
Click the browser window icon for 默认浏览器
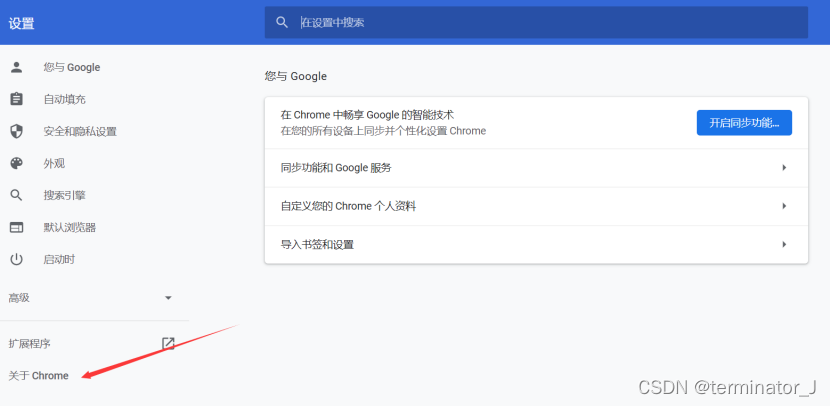point(17,227)
